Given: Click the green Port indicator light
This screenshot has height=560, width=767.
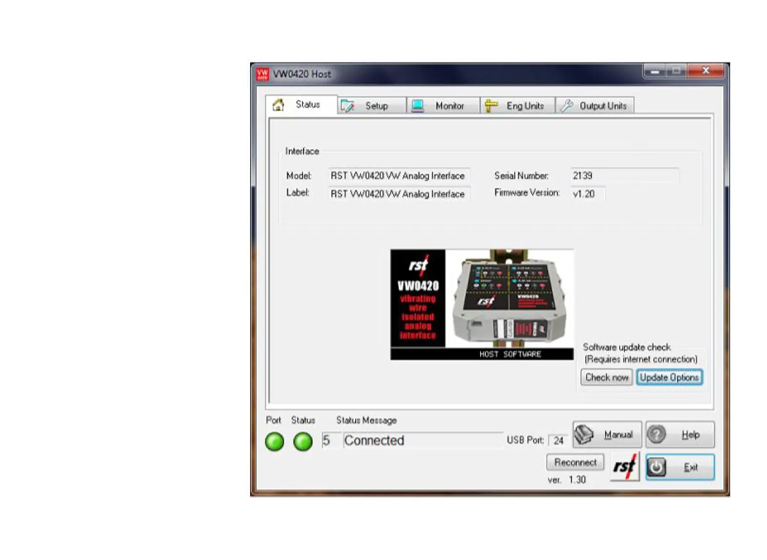Looking at the screenshot, I should pyautogui.click(x=274, y=441).
